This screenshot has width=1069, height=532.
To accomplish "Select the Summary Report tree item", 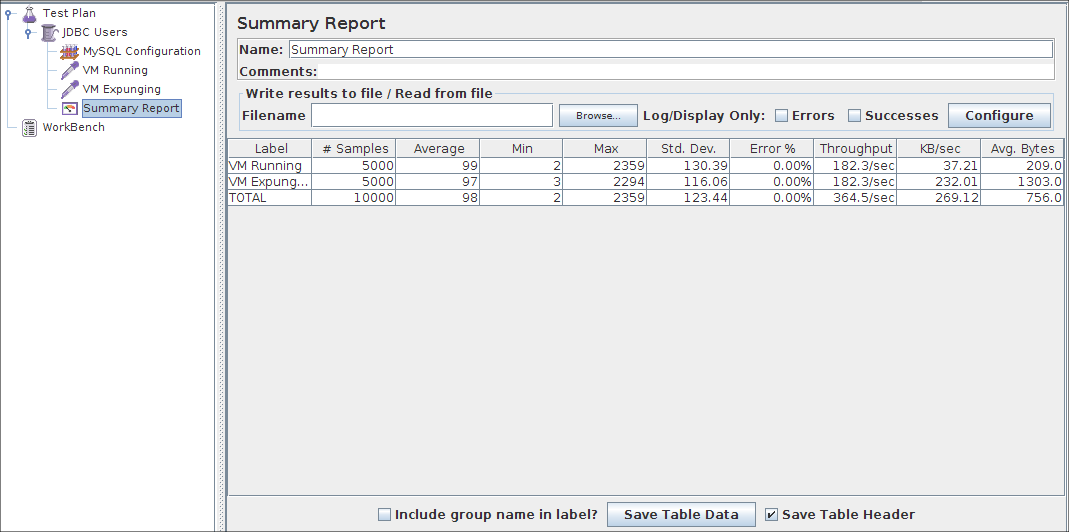I will 131,108.
